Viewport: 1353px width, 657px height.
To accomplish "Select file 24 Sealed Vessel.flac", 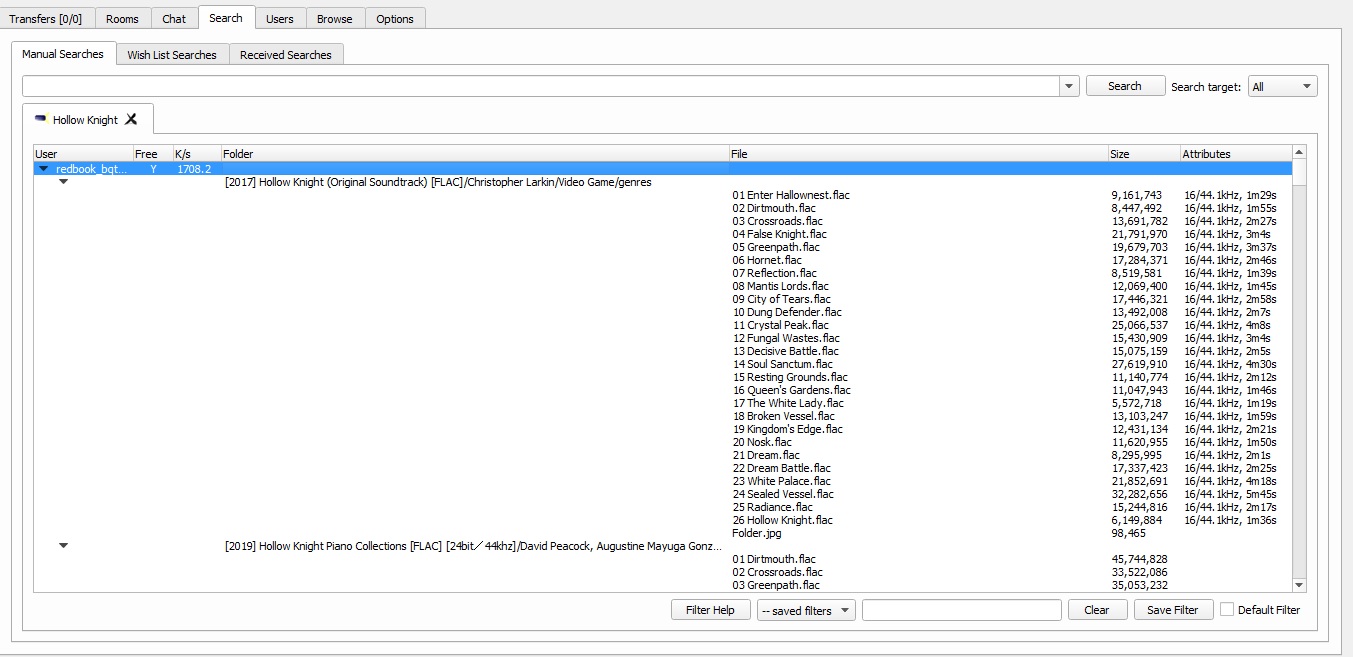I will [x=783, y=494].
